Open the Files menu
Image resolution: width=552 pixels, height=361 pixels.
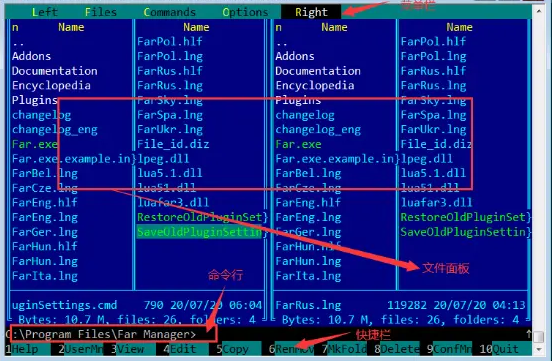[101, 12]
